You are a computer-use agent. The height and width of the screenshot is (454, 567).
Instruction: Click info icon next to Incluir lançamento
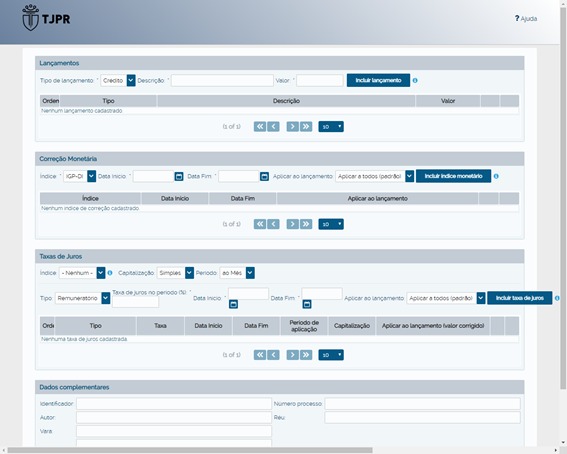pyautogui.click(x=415, y=81)
